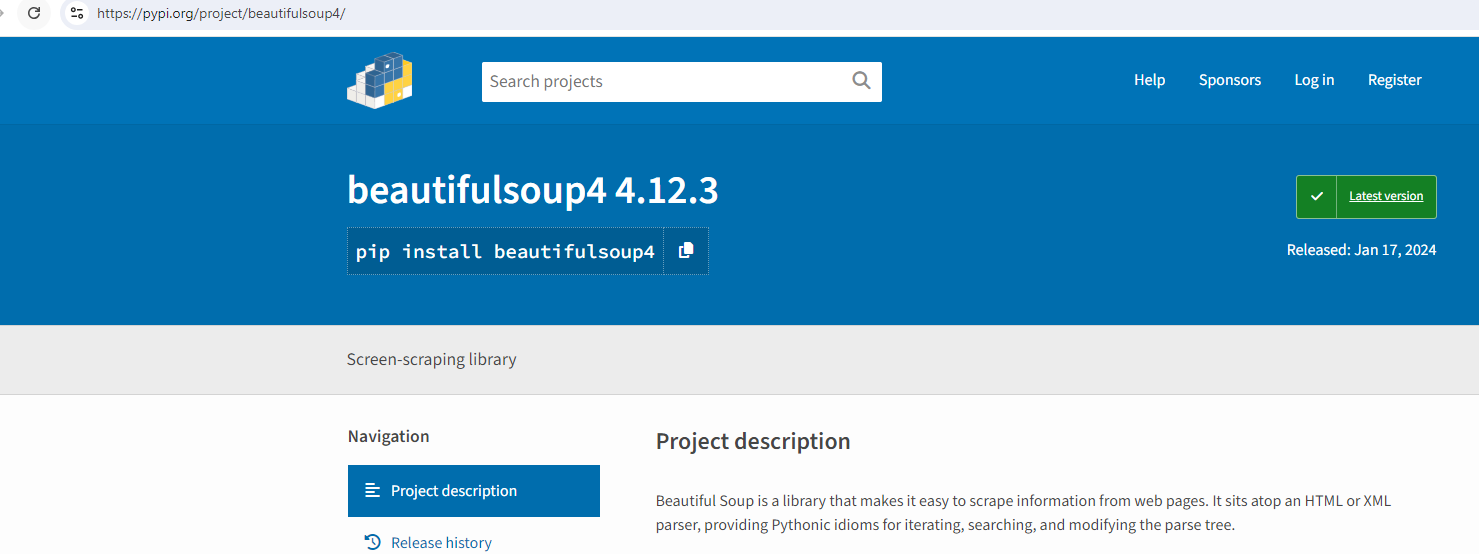Viewport: 1479px width, 554px height.
Task: Click the Navigation sidebar heading
Action: [x=389, y=436]
